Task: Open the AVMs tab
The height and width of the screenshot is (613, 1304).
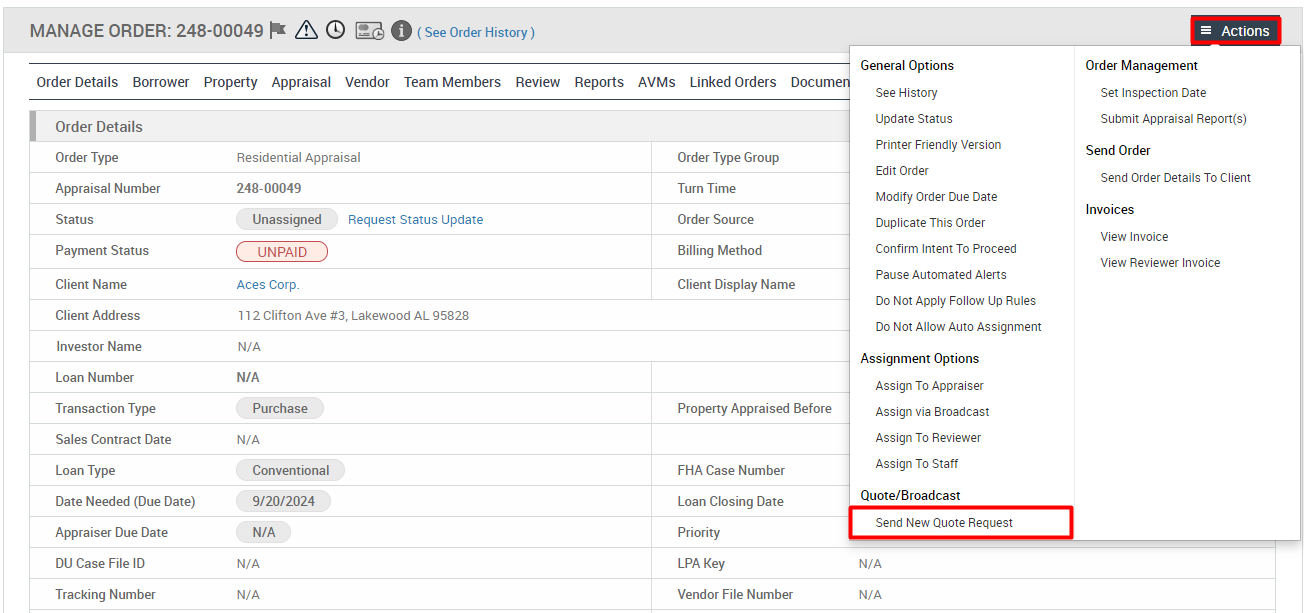Action: pyautogui.click(x=657, y=82)
